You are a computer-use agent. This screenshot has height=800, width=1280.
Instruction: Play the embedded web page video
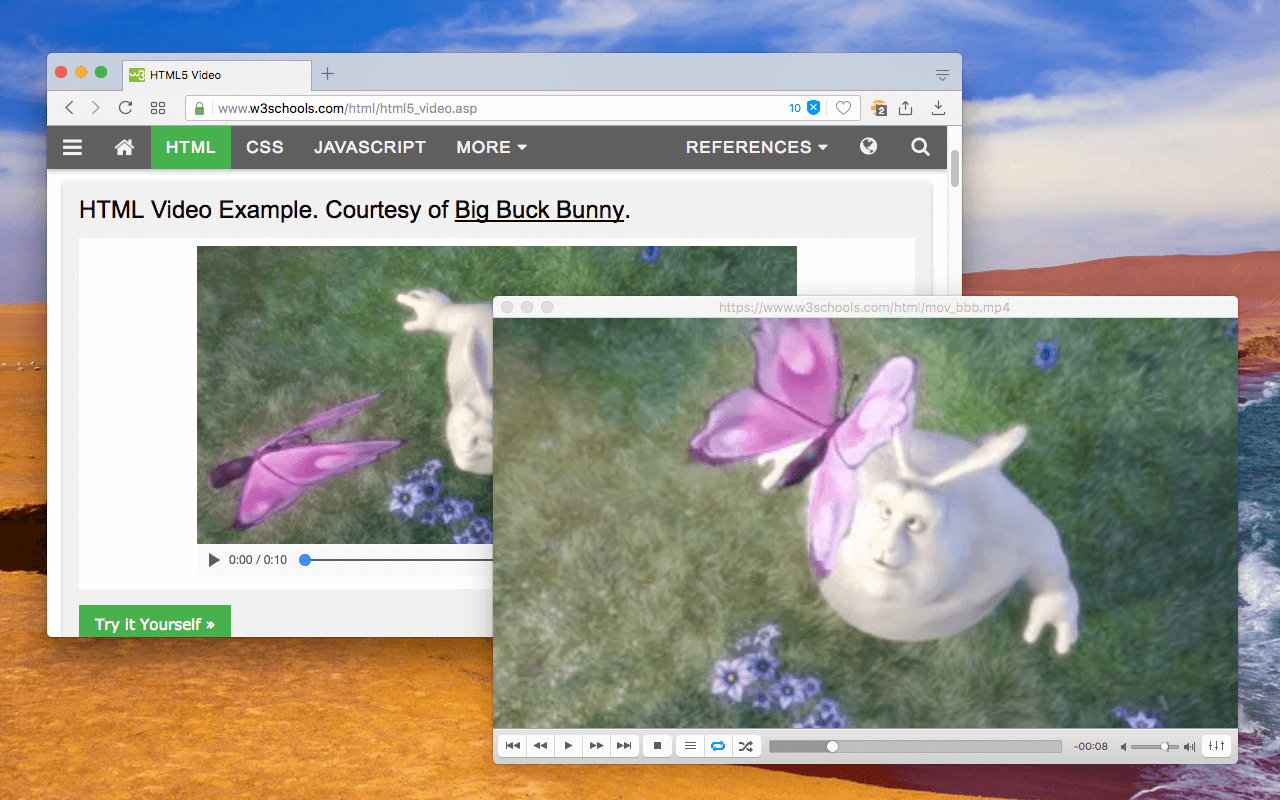213,560
